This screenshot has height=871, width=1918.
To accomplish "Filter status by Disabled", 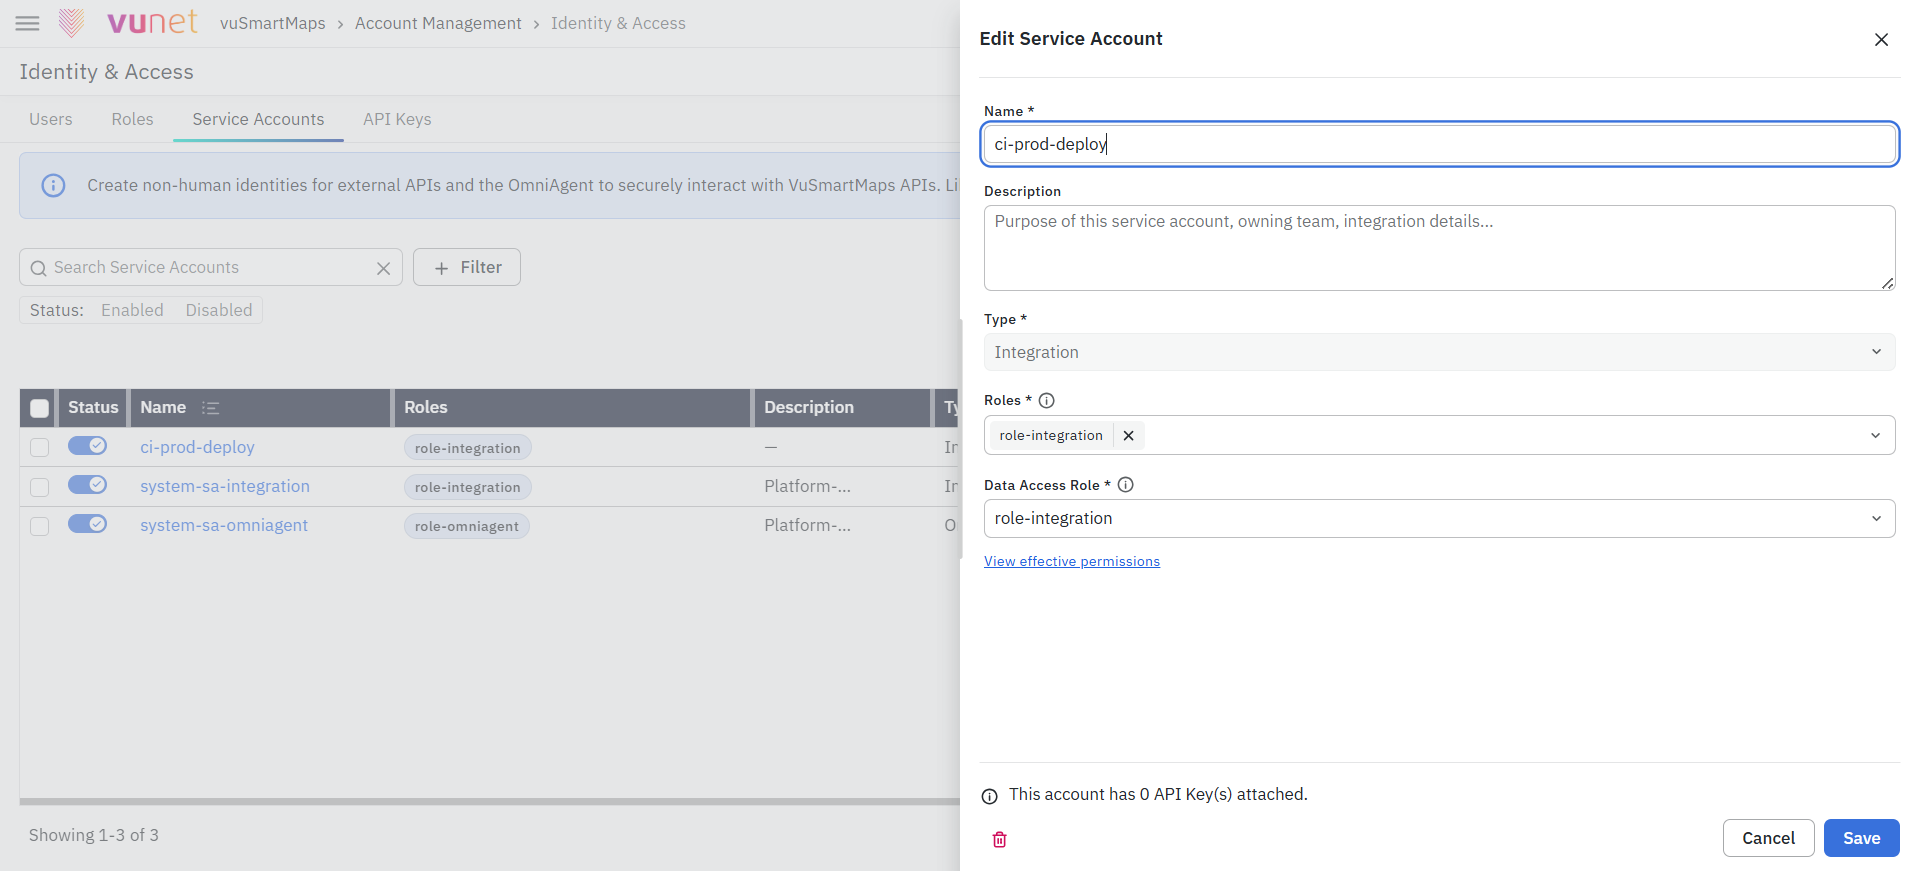I will tap(219, 310).
